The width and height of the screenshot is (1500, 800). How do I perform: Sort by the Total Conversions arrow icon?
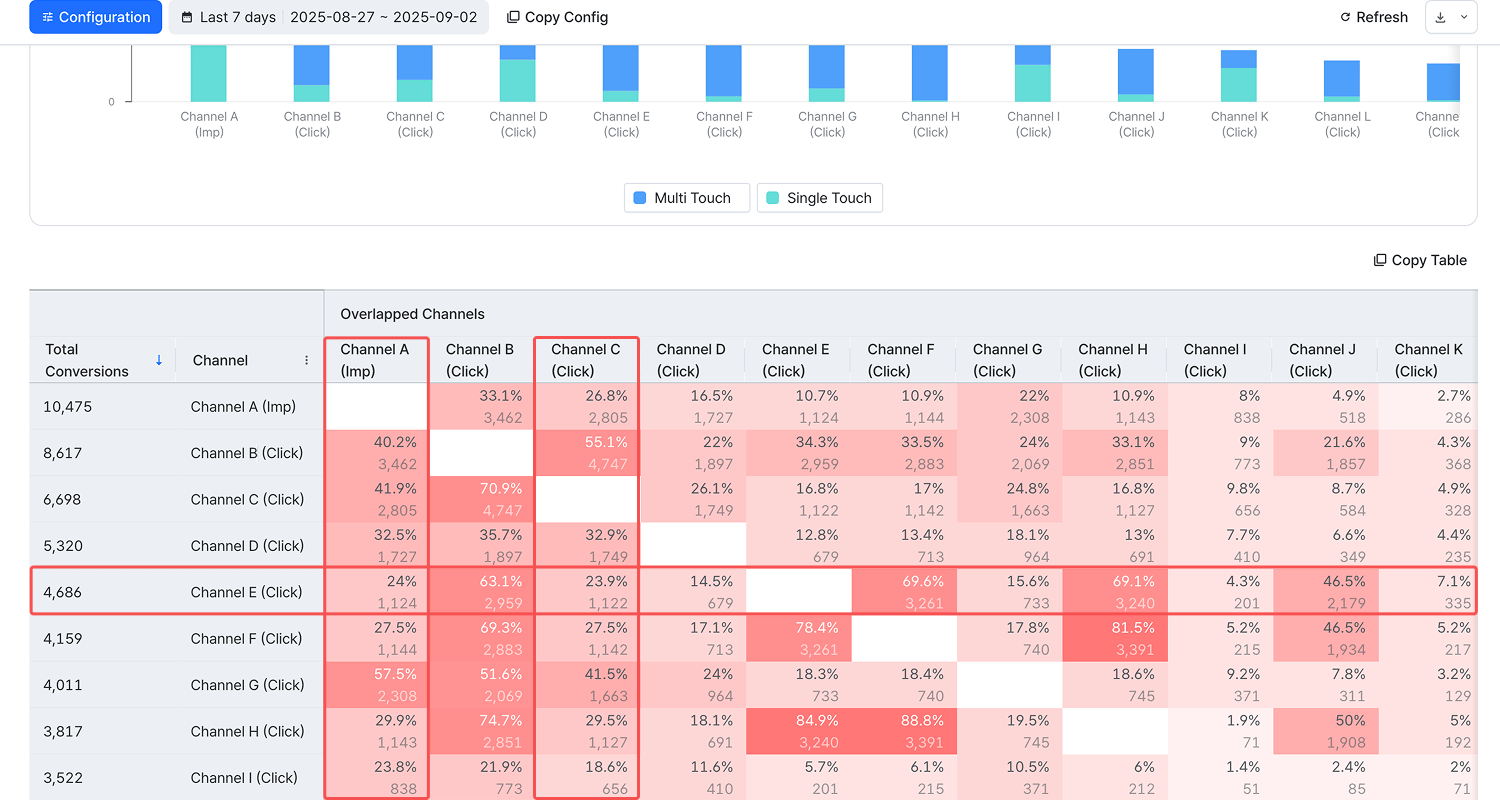(x=158, y=360)
